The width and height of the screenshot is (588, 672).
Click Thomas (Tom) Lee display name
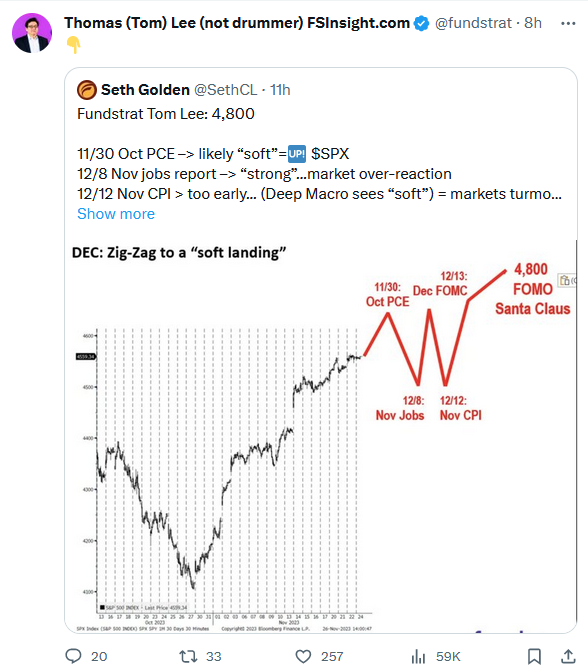pyautogui.click(x=237, y=23)
